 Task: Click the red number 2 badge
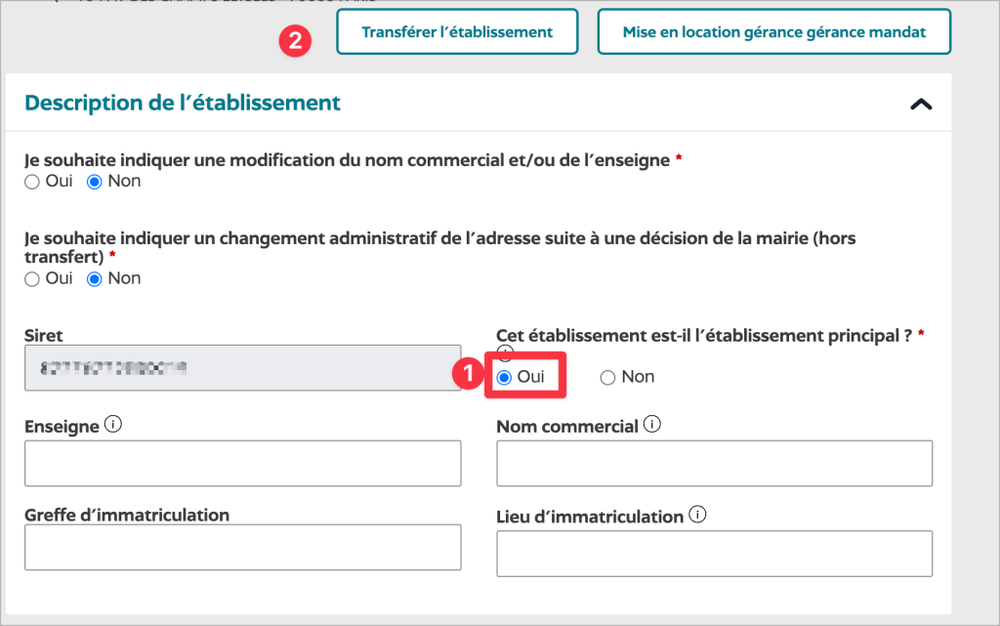pyautogui.click(x=294, y=42)
